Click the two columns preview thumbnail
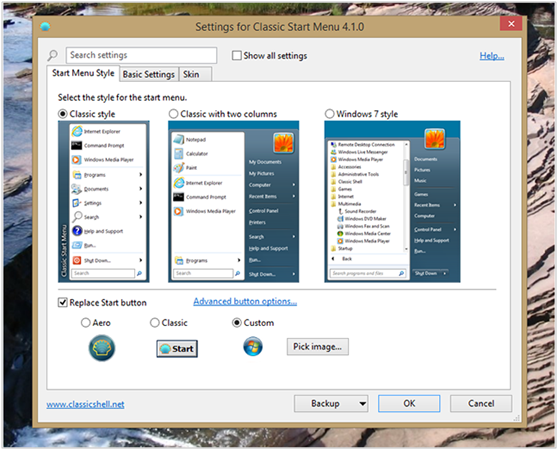The width and height of the screenshot is (559, 450). click(234, 202)
